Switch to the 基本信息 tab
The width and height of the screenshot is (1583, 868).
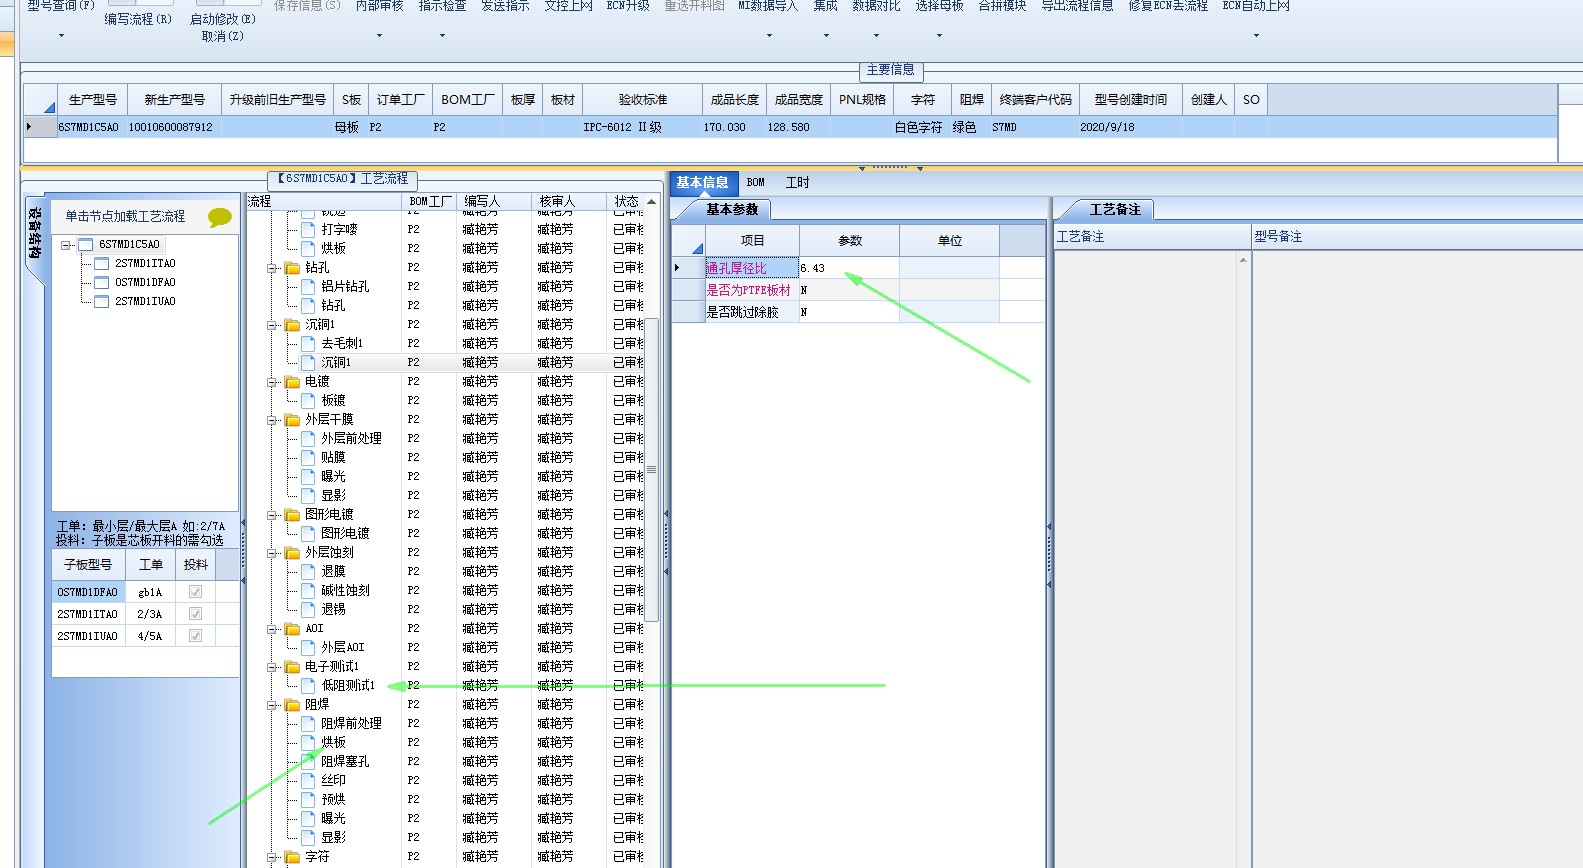point(702,183)
